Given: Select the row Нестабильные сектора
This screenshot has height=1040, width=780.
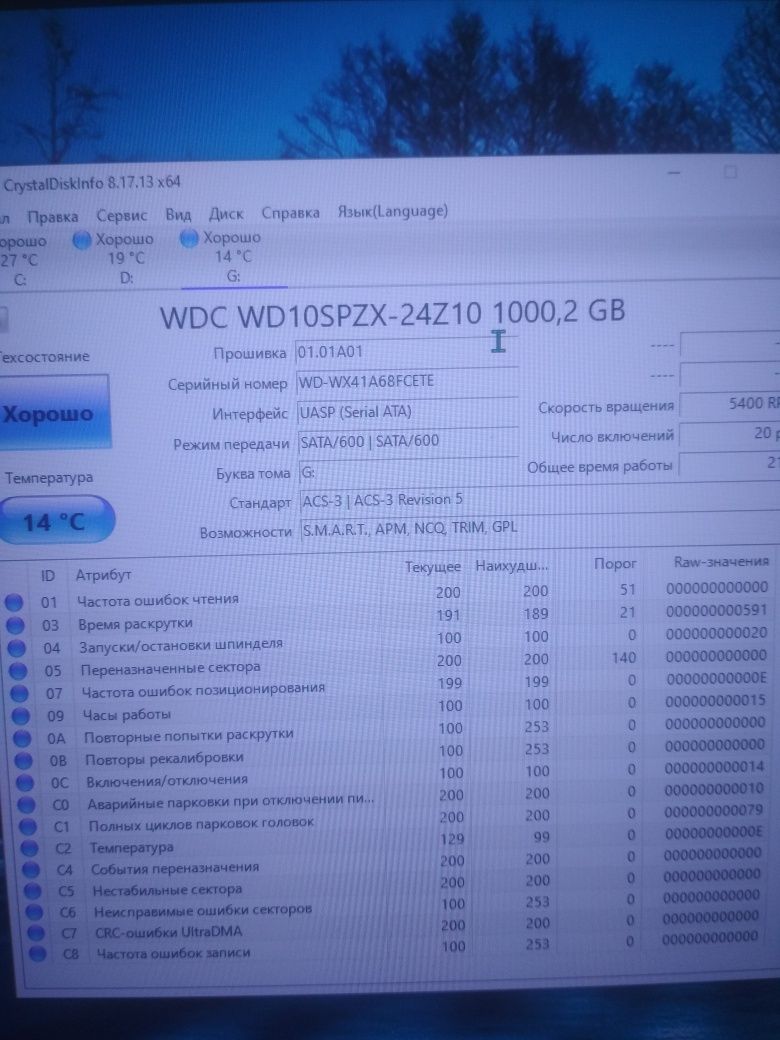Looking at the screenshot, I should 394,884.
